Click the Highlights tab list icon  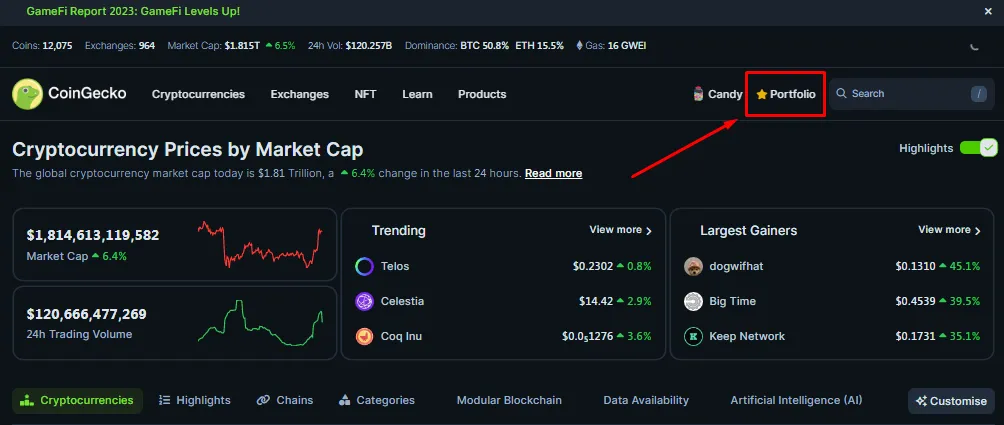165,400
